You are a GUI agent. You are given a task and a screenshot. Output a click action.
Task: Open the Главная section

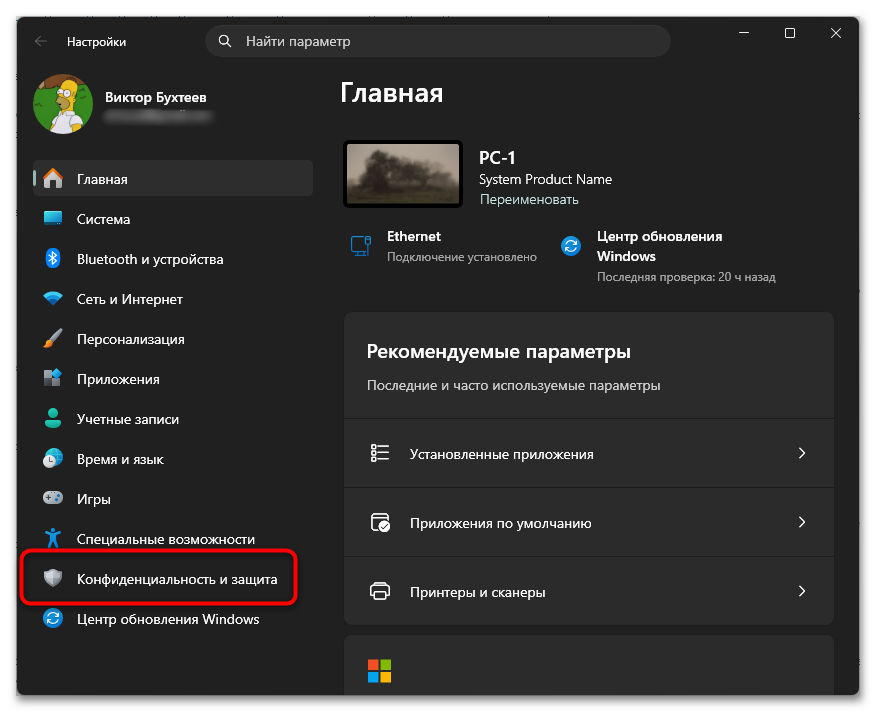pyautogui.click(x=173, y=179)
